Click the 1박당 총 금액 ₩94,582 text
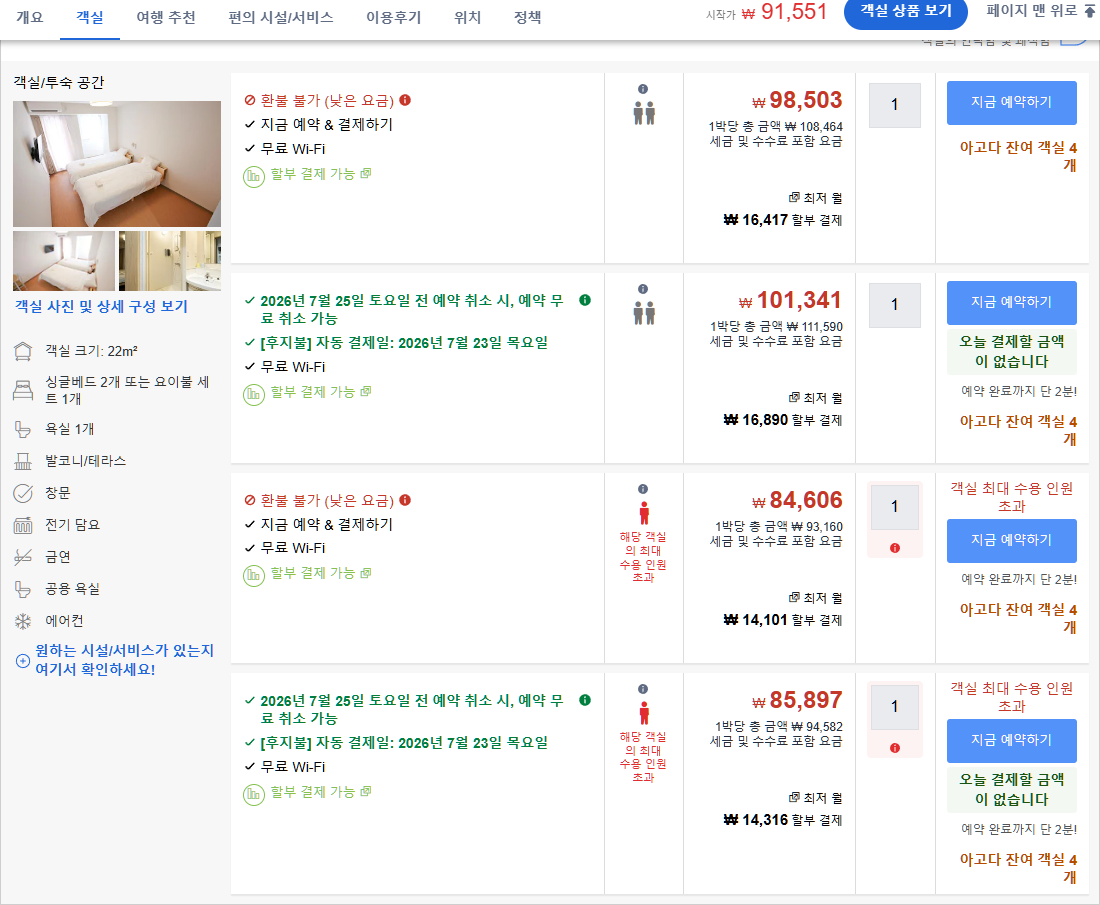 click(779, 727)
